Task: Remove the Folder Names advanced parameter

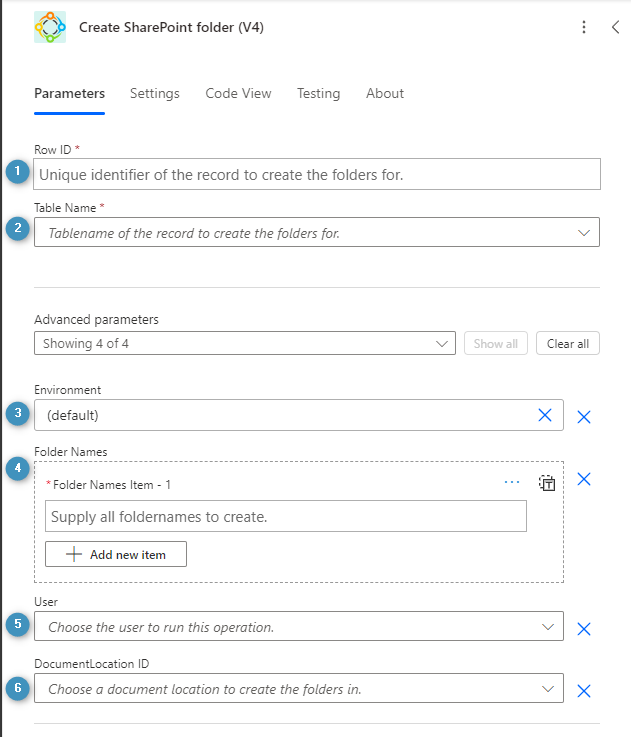Action: [584, 479]
